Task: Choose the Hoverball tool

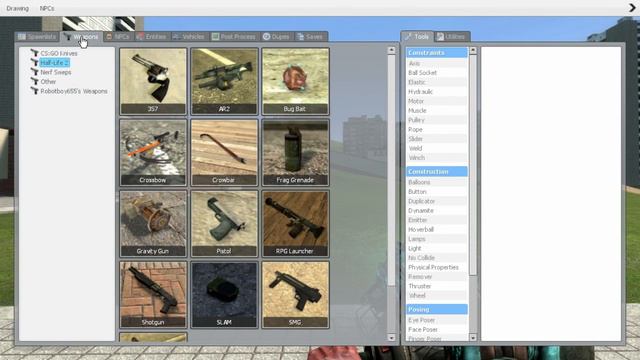Action: point(437,229)
